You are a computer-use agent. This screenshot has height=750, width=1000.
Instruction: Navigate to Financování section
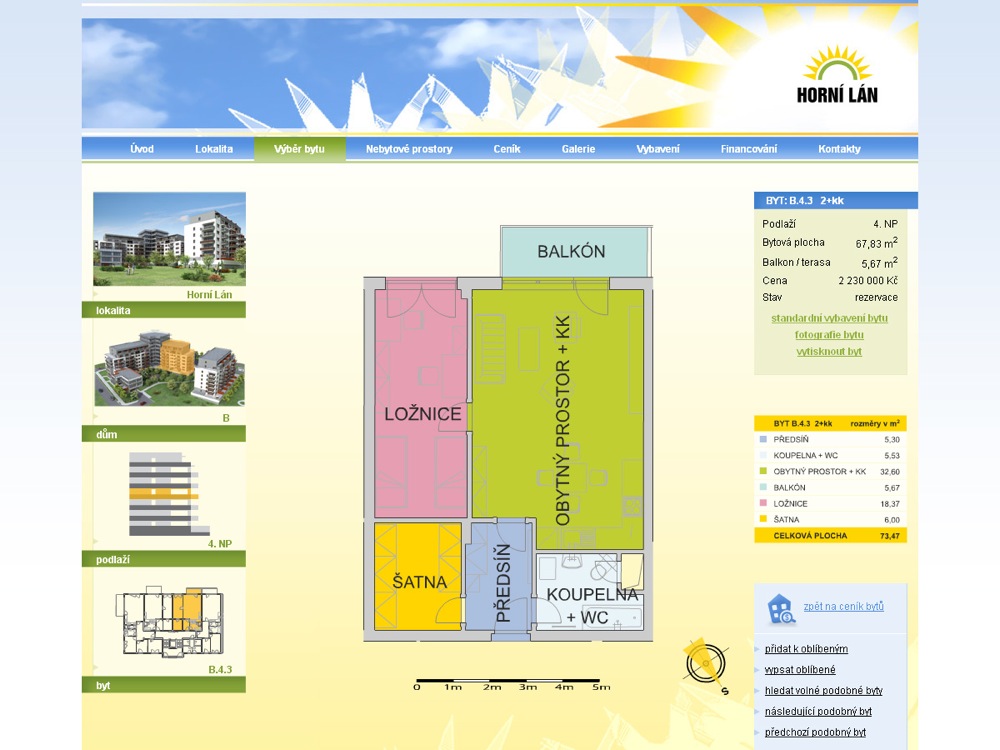pos(749,149)
